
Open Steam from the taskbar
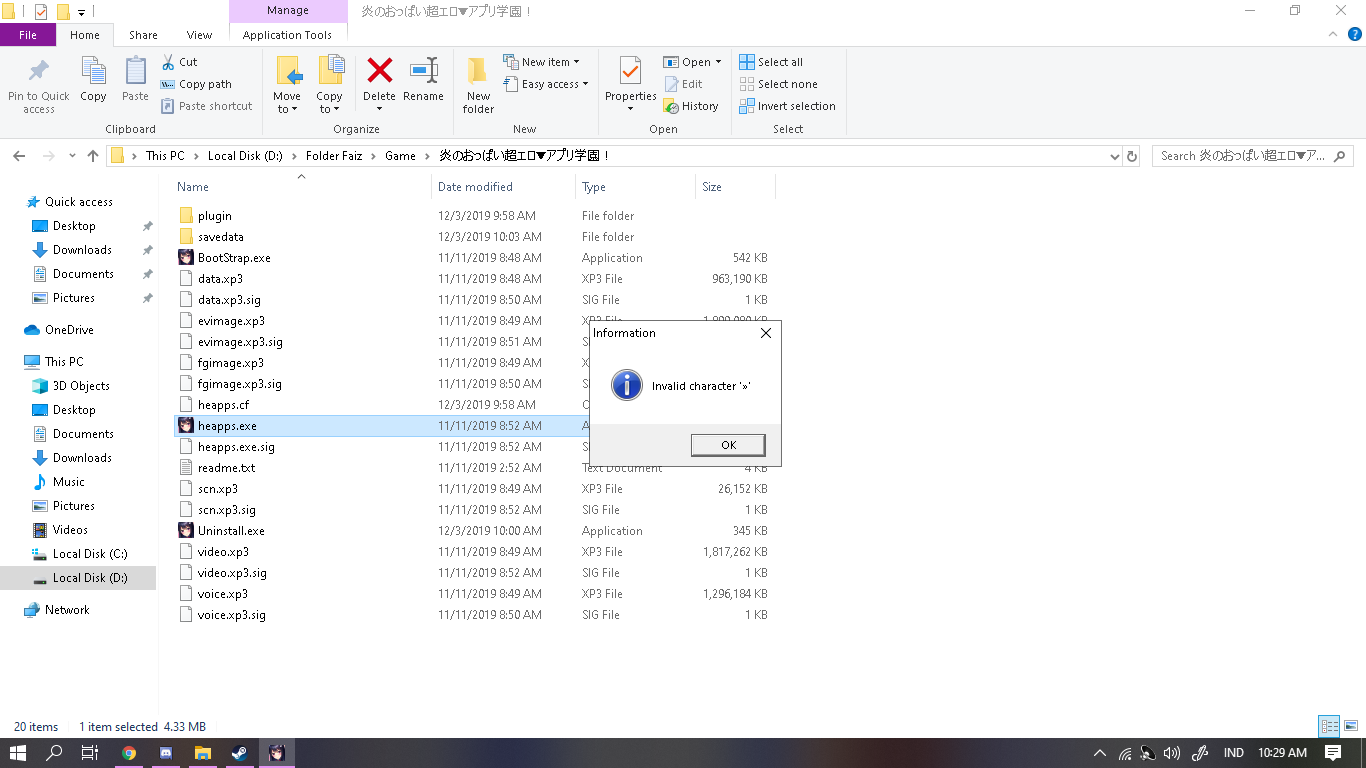(x=240, y=753)
